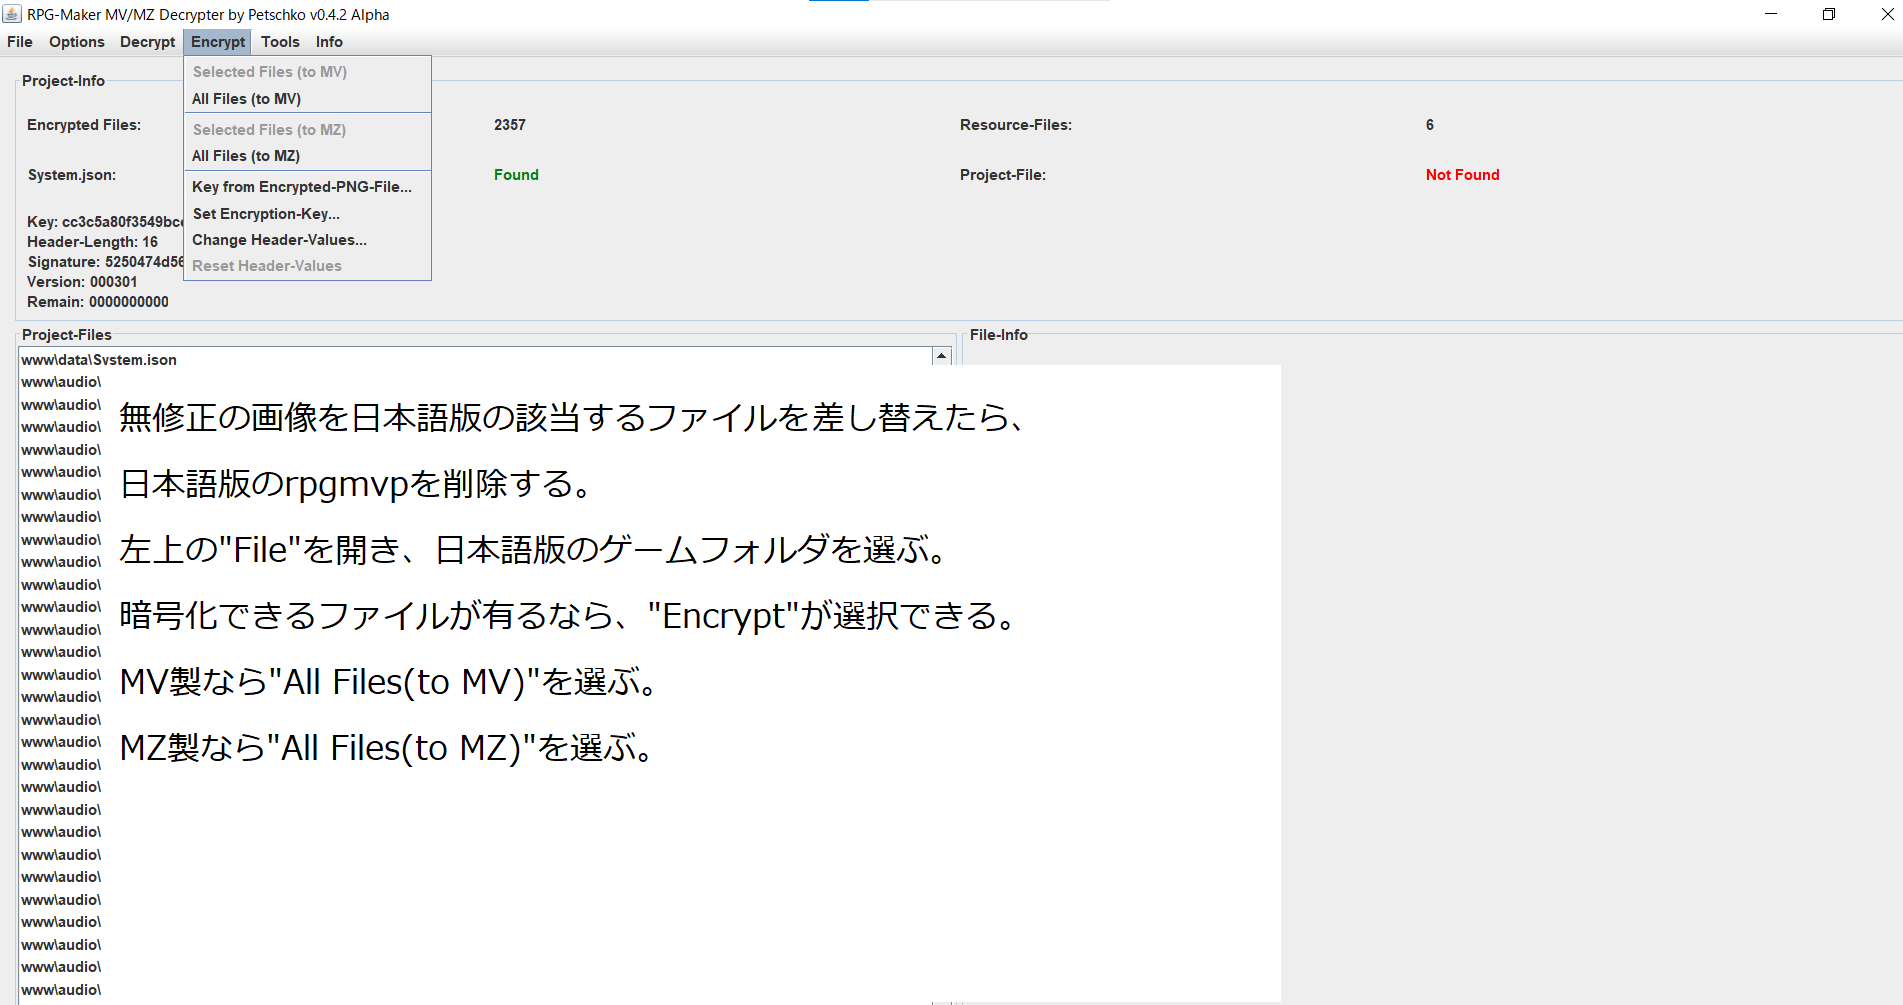The image size is (1903, 1005).
Task: Click the Version: 000301 line
Action: pos(82,282)
